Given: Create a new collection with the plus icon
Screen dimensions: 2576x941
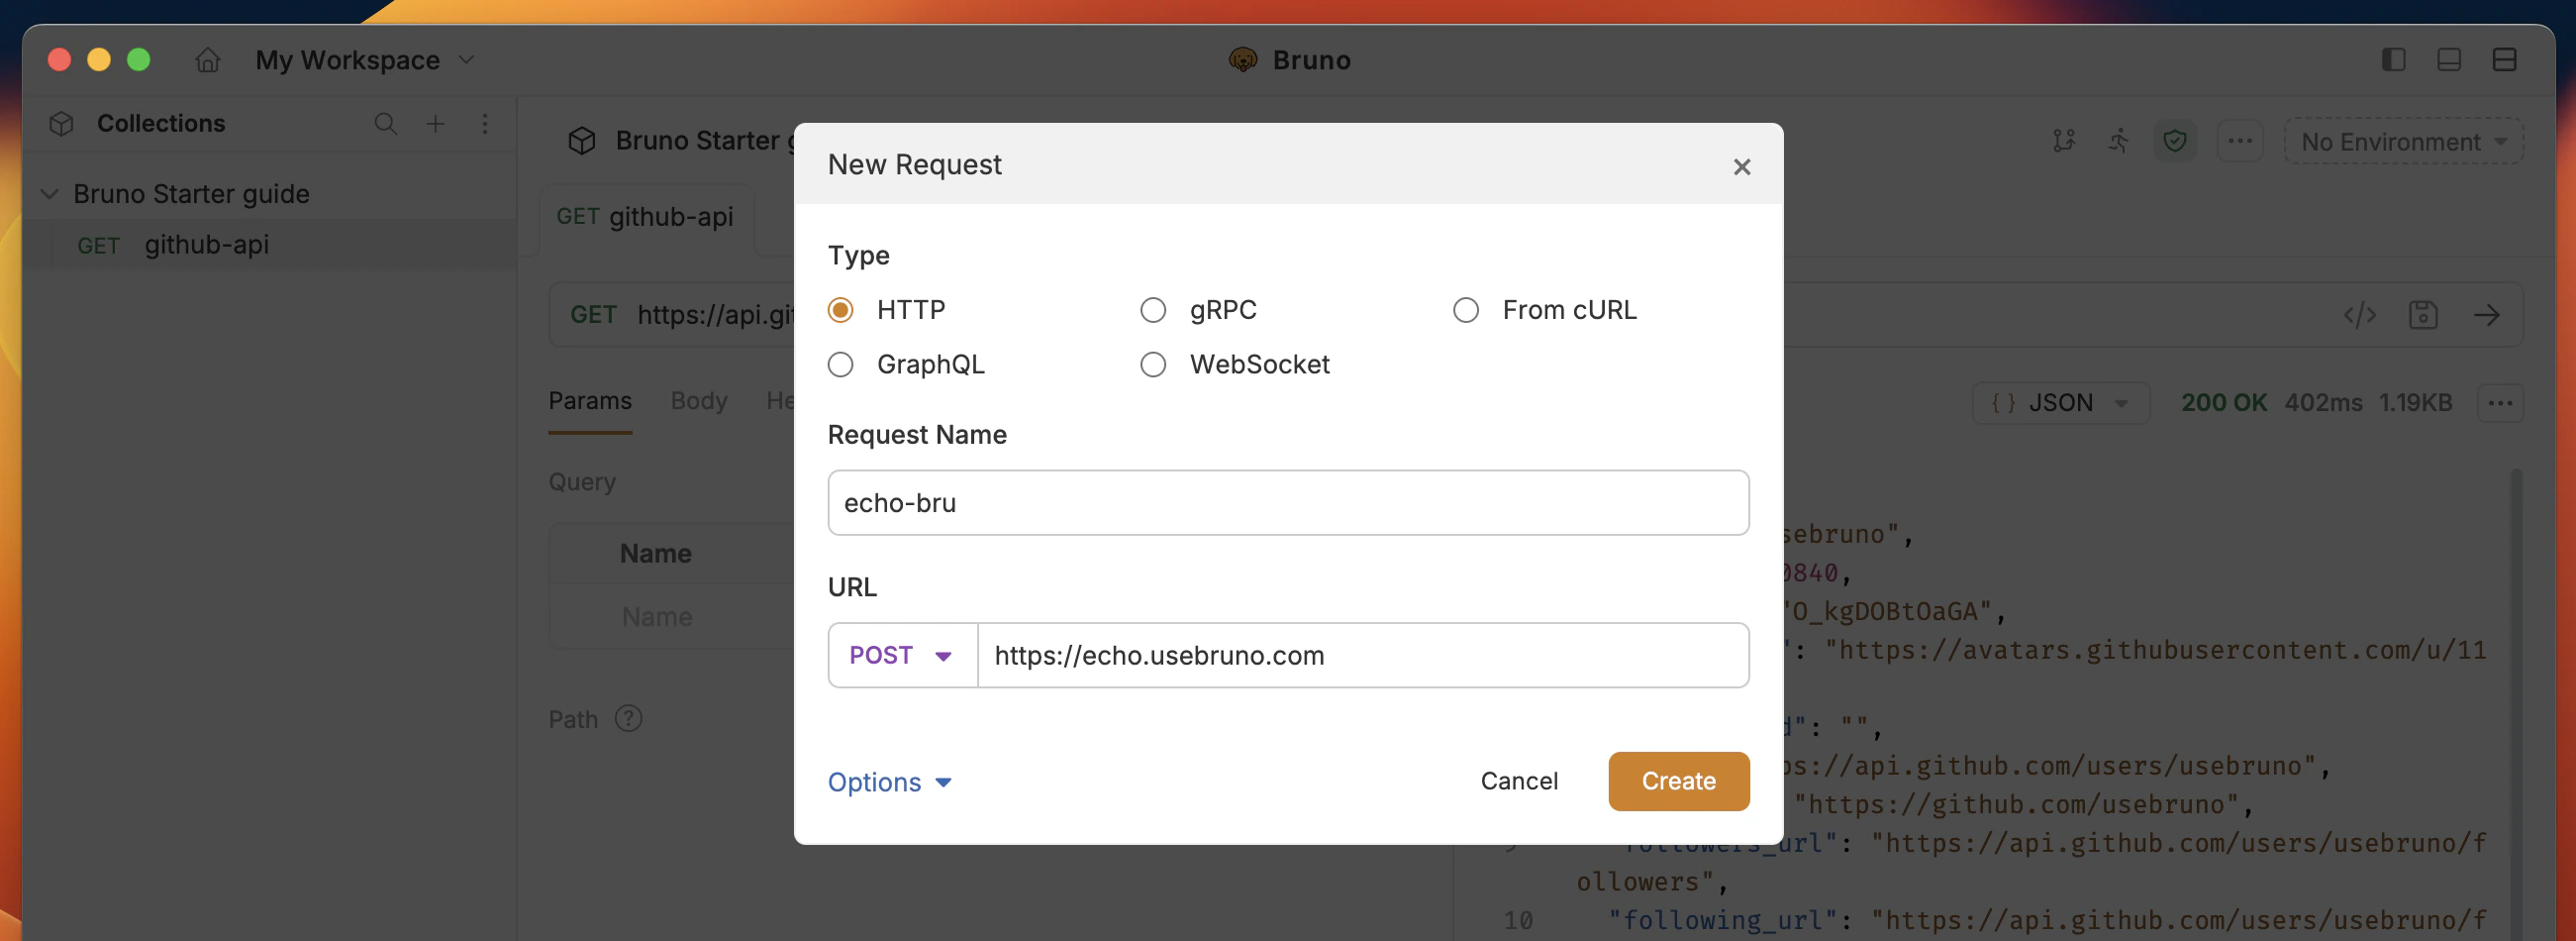Looking at the screenshot, I should tap(435, 124).
